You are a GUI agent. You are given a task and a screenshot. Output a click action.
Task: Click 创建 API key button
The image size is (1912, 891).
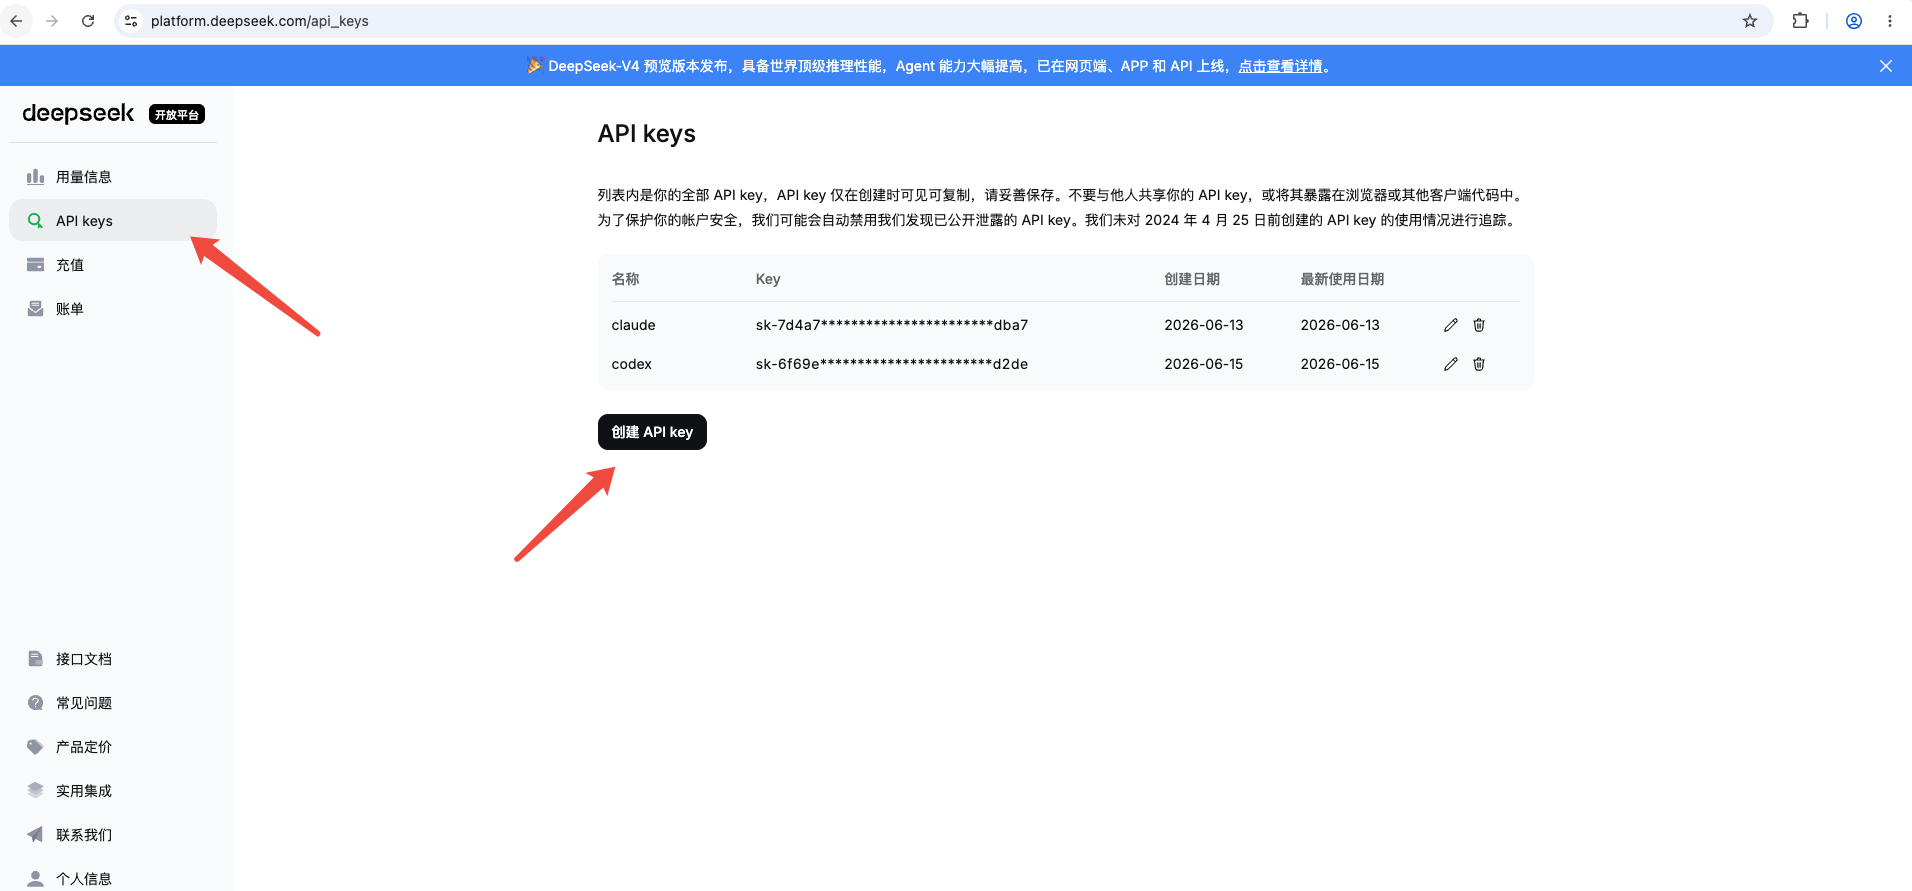(x=652, y=432)
